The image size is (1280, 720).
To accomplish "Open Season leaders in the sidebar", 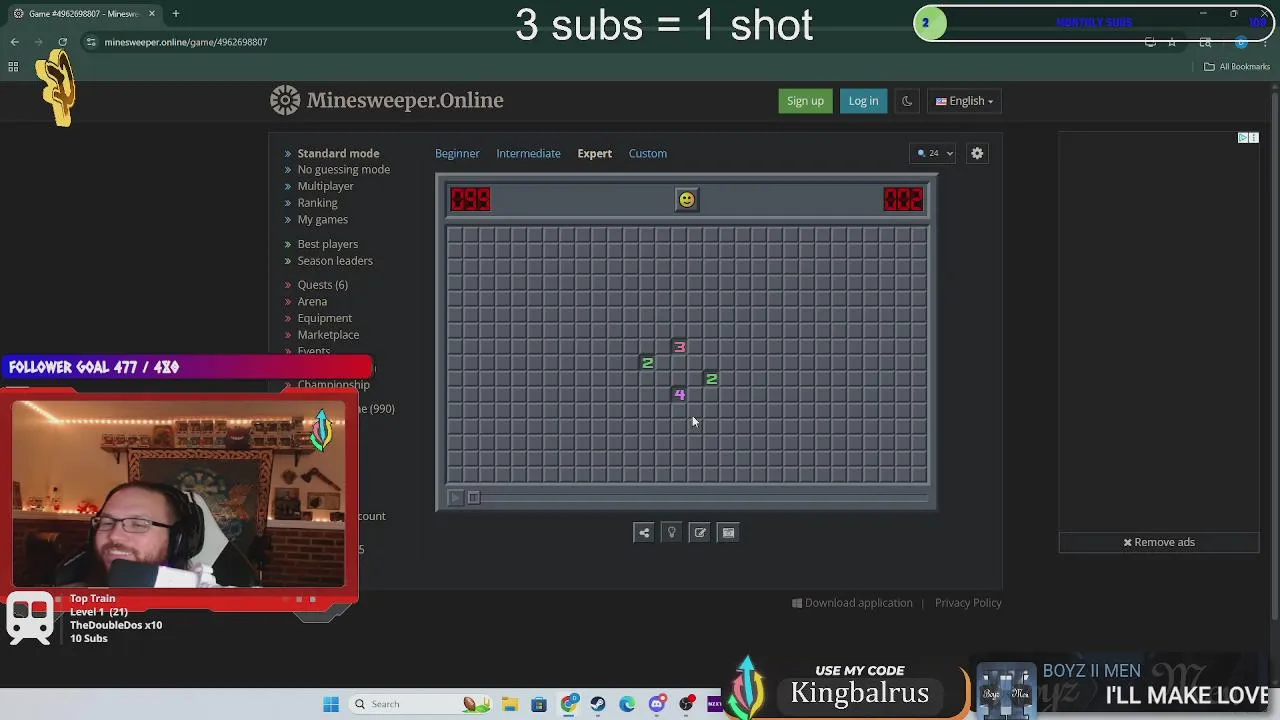I will point(334,261).
